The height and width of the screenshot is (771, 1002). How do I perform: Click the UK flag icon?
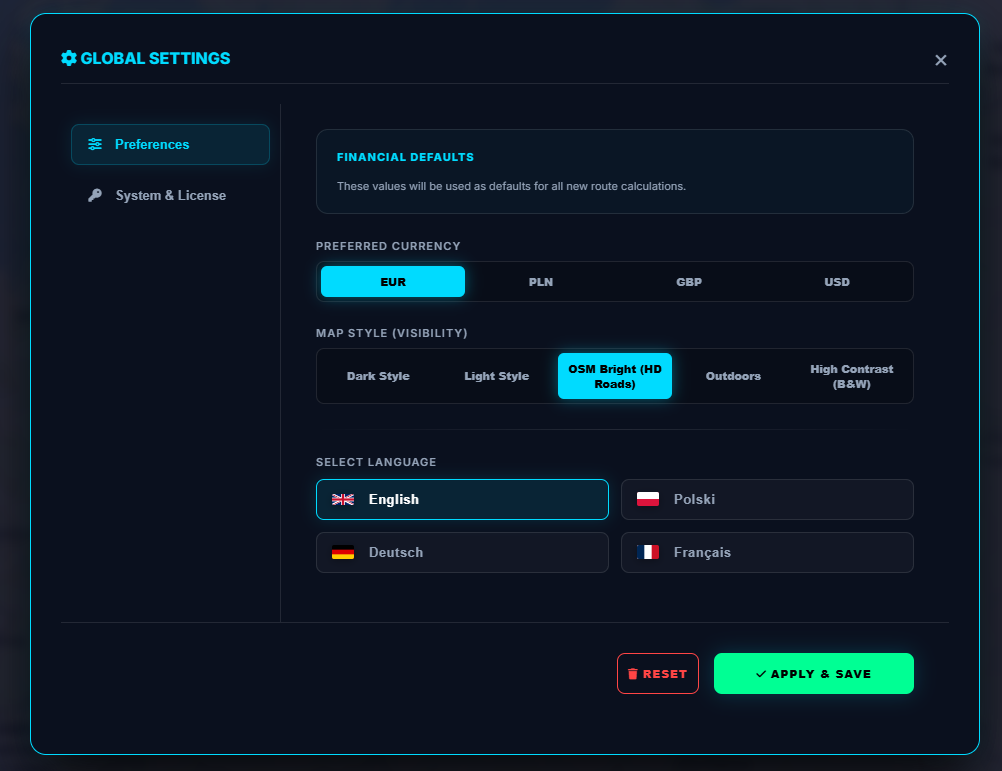(343, 499)
